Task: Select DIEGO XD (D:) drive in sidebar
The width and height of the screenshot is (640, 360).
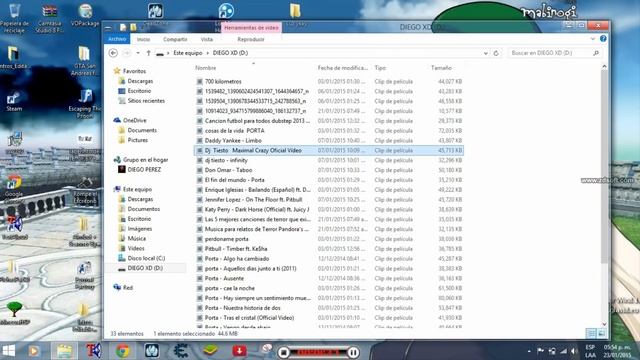Action: tap(145, 268)
